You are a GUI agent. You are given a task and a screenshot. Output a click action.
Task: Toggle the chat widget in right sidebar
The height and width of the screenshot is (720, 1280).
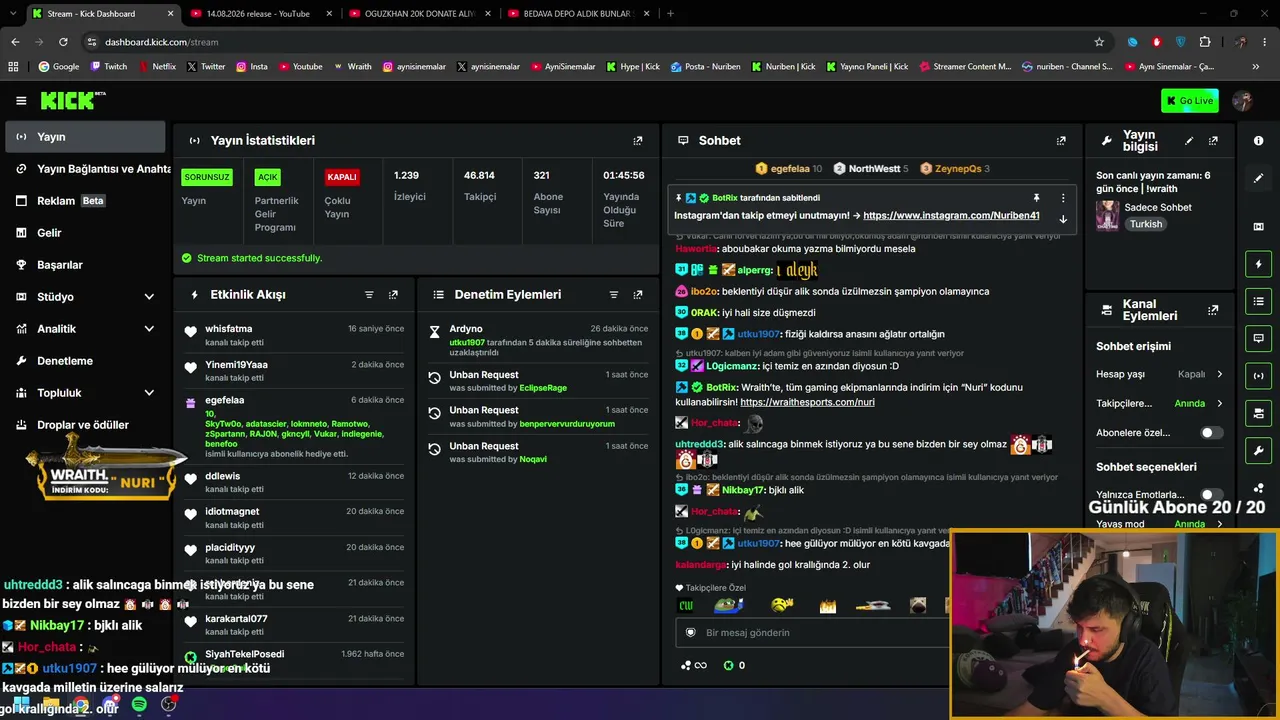coord(1258,338)
